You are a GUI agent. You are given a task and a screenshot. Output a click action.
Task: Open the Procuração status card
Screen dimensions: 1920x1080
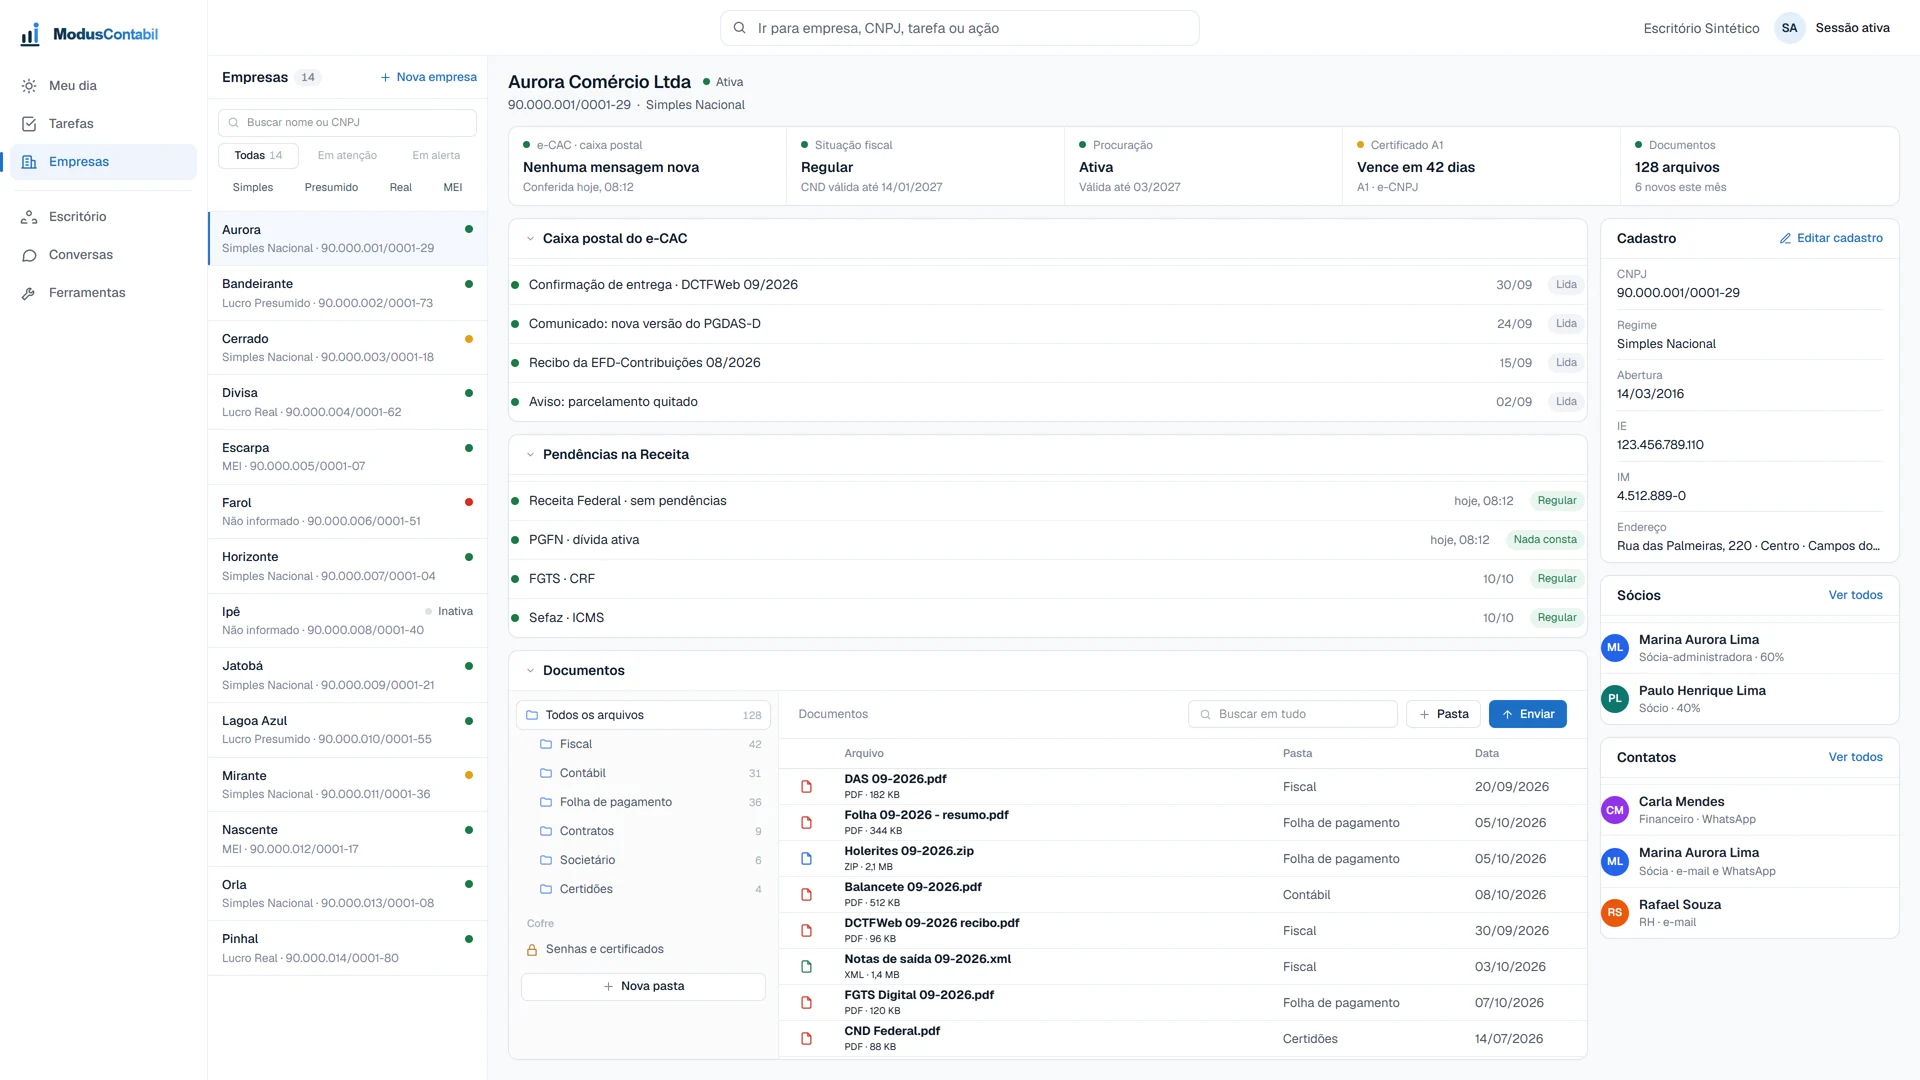coord(1203,166)
